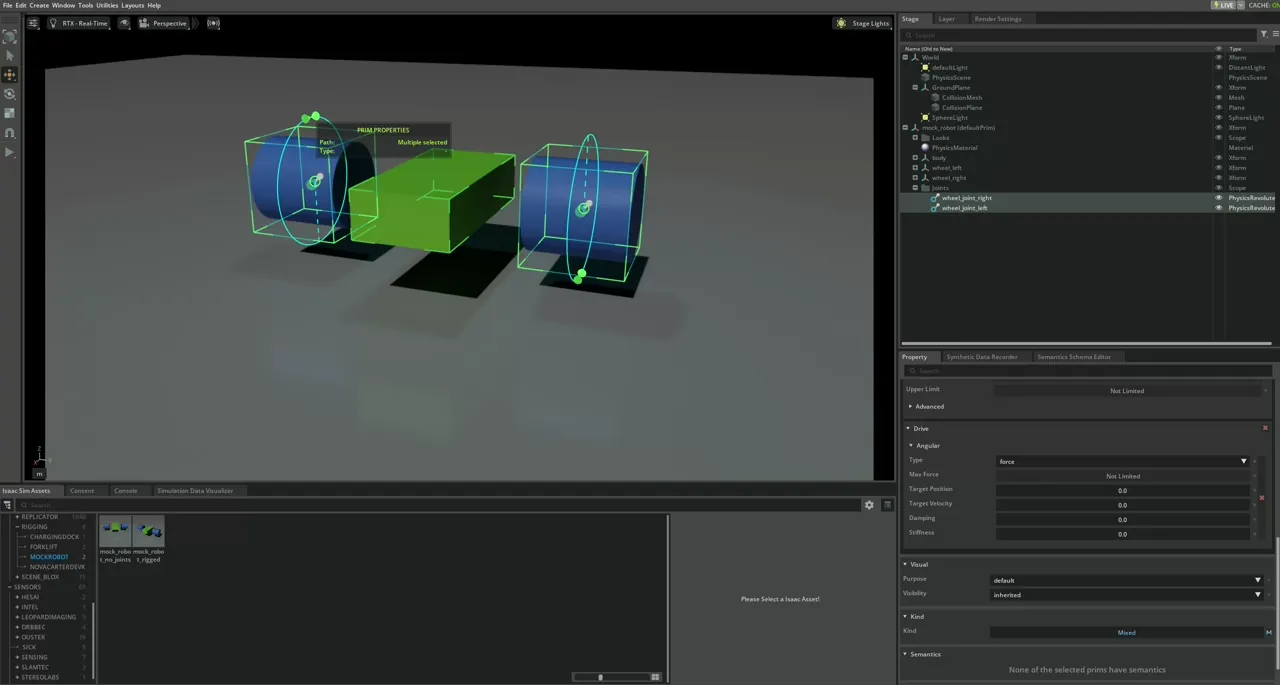The height and width of the screenshot is (685, 1280).
Task: Click the Stage Lights button
Action: pyautogui.click(x=862, y=23)
